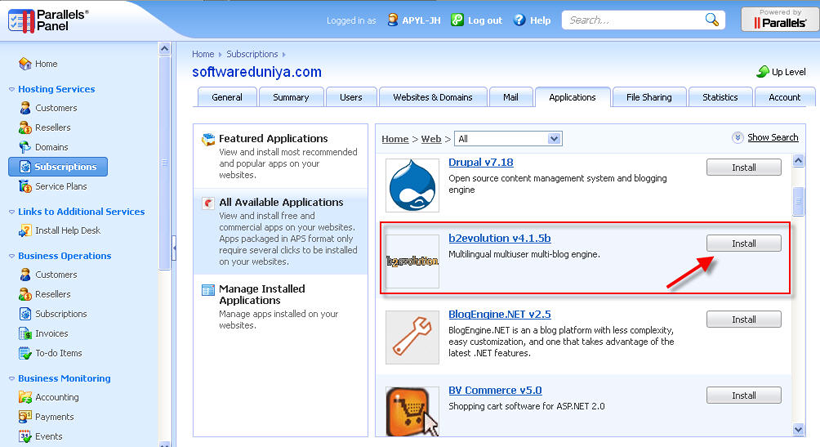Switch to the Mail tab
This screenshot has height=447, width=820.
(510, 97)
